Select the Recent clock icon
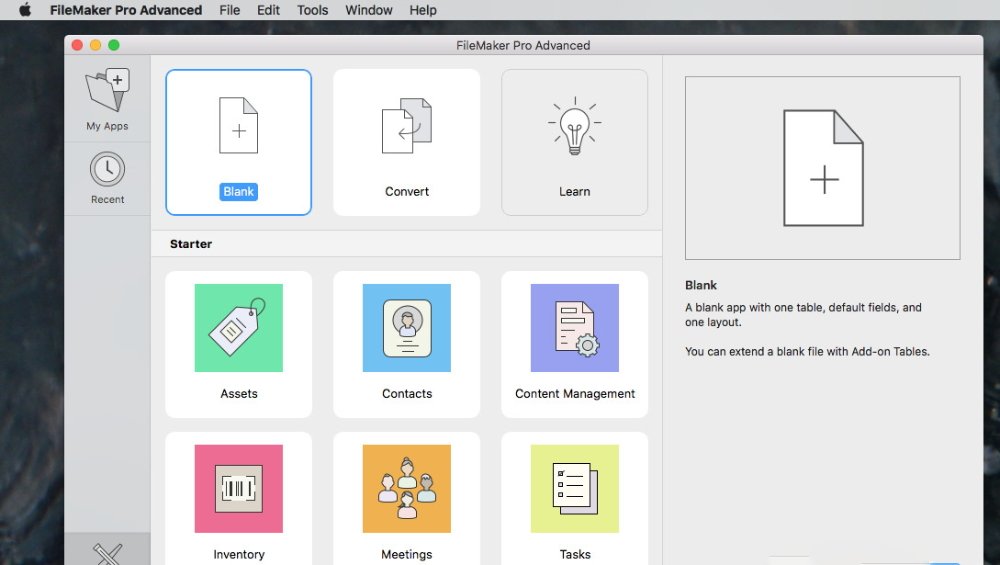 (107, 169)
